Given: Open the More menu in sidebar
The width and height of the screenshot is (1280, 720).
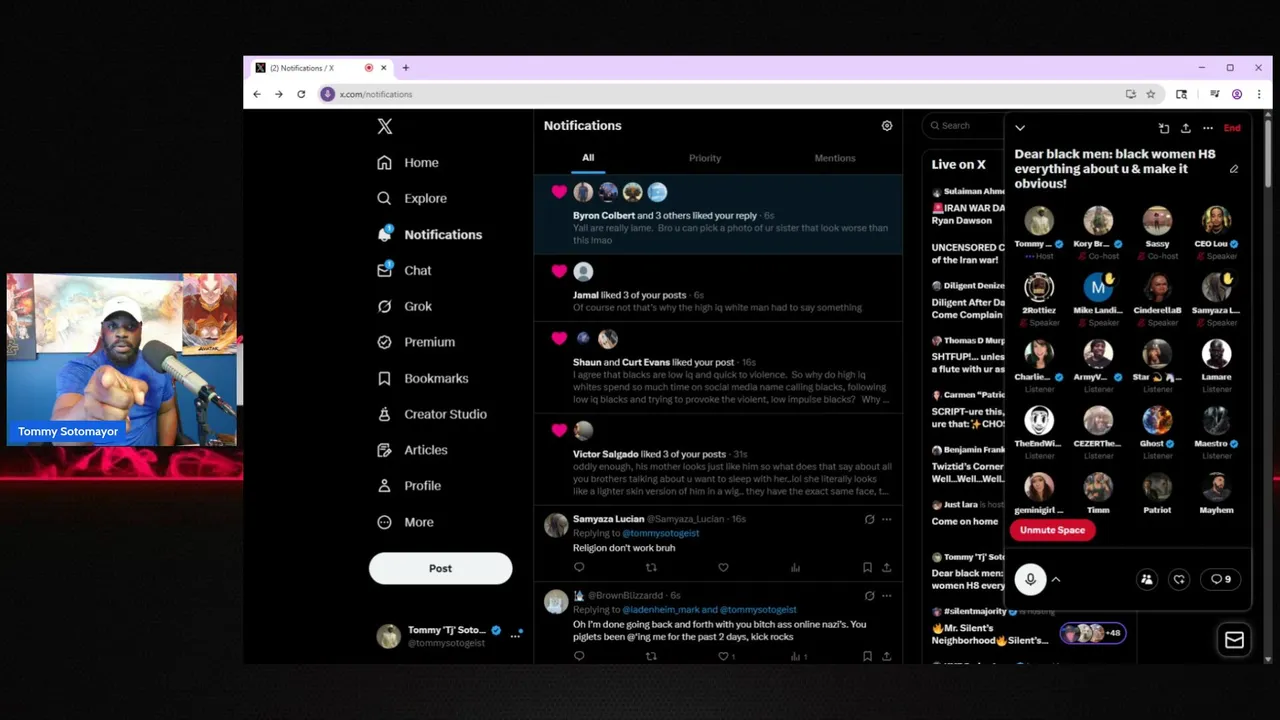Looking at the screenshot, I should pyautogui.click(x=405, y=522).
